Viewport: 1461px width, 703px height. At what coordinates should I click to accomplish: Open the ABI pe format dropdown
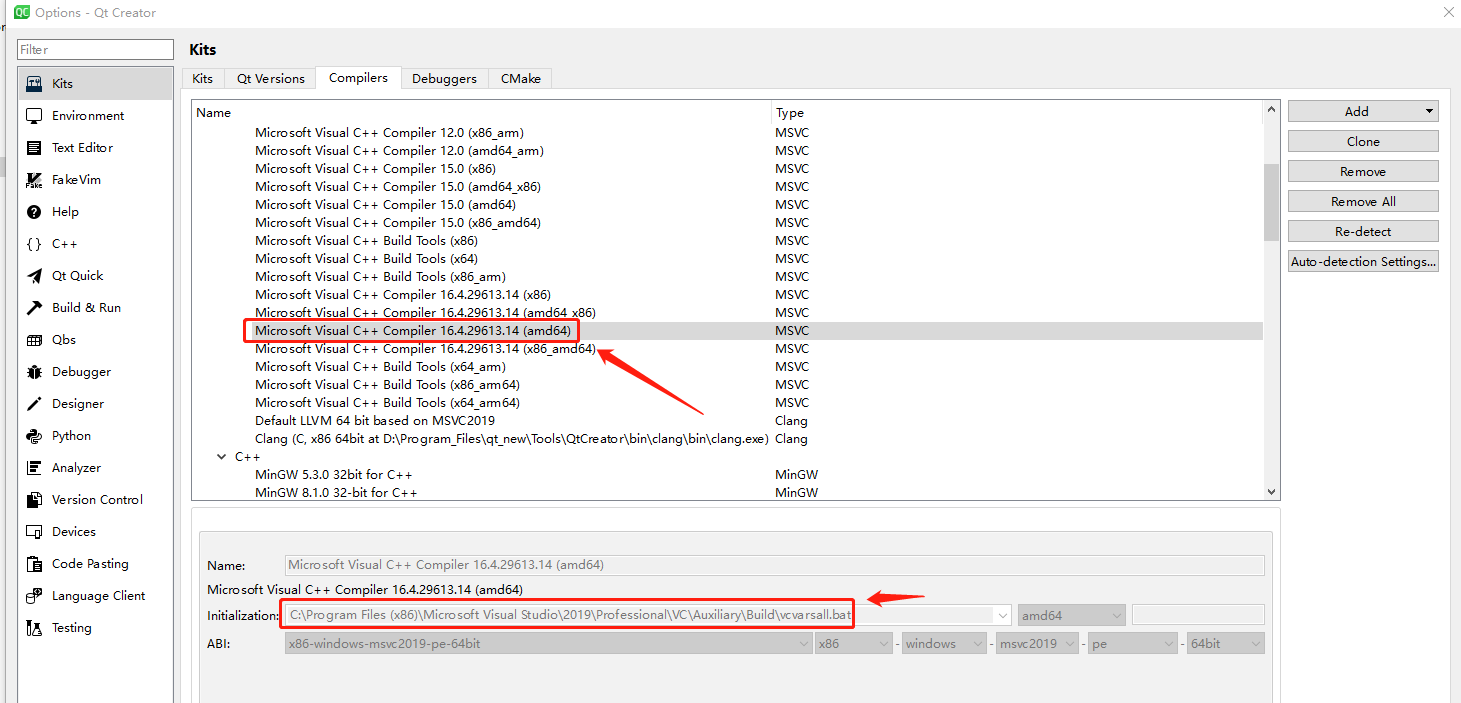pos(1132,643)
